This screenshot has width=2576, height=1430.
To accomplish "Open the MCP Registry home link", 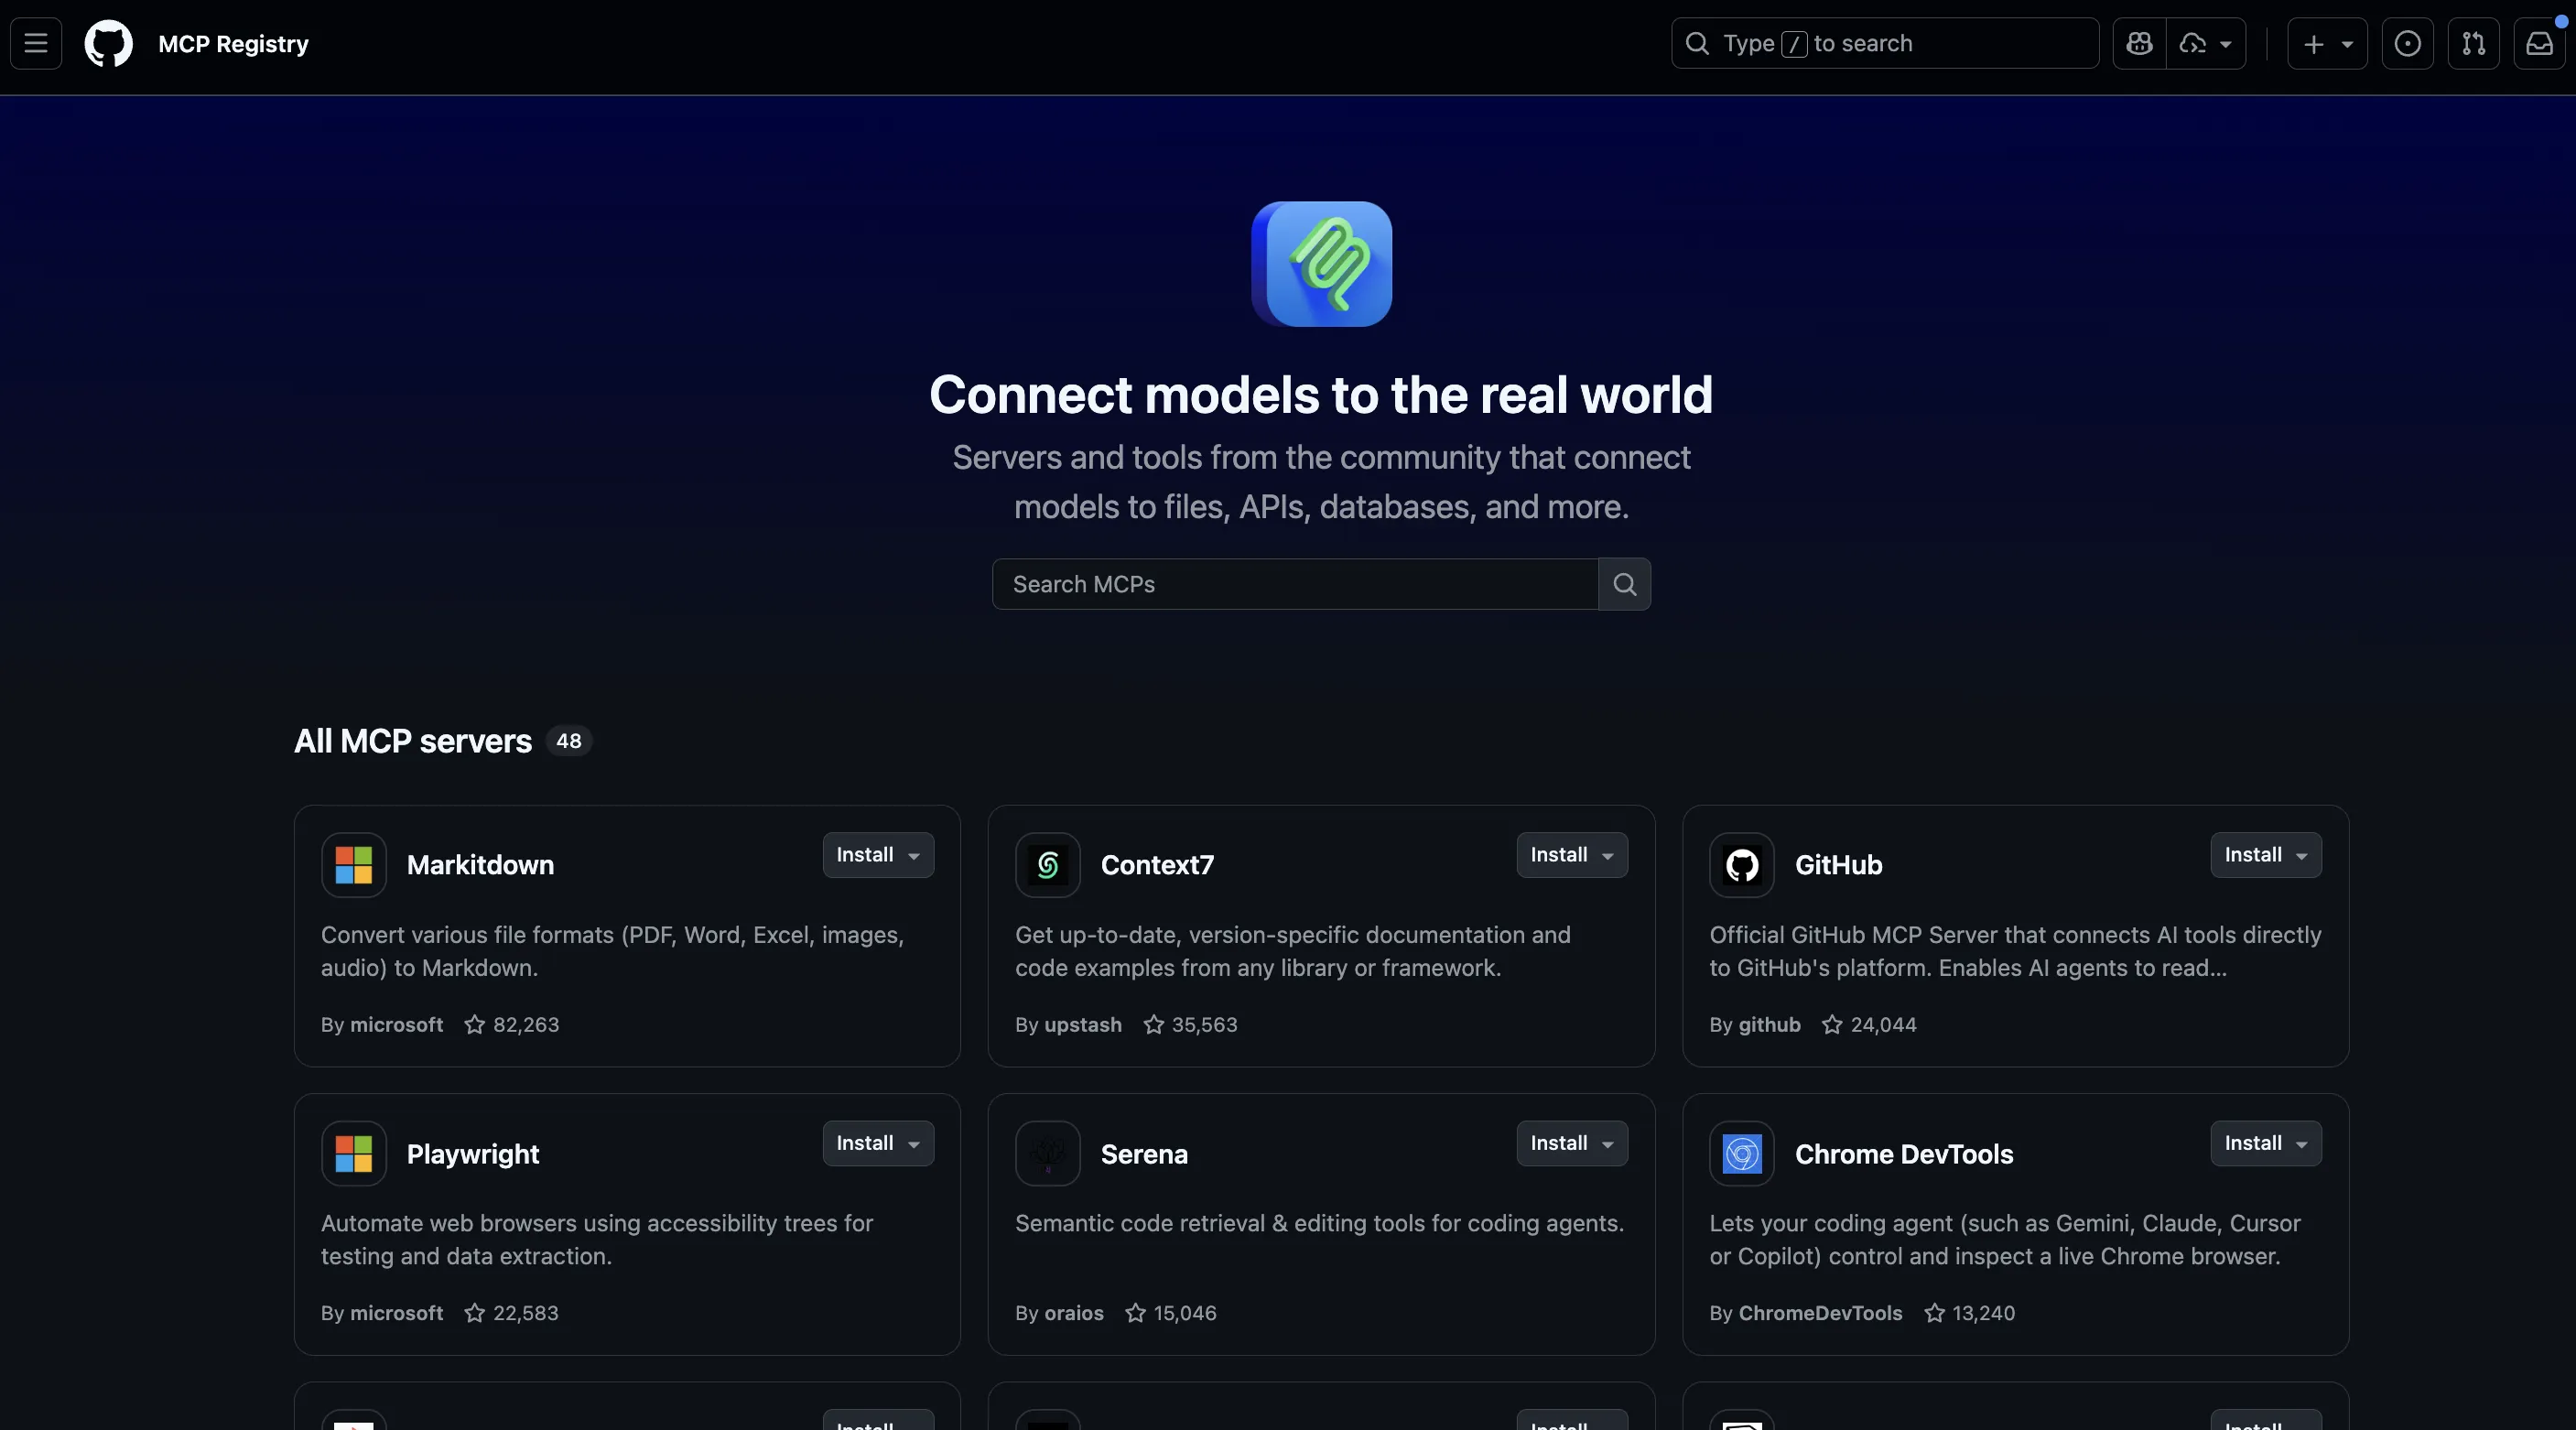I will click(x=233, y=43).
